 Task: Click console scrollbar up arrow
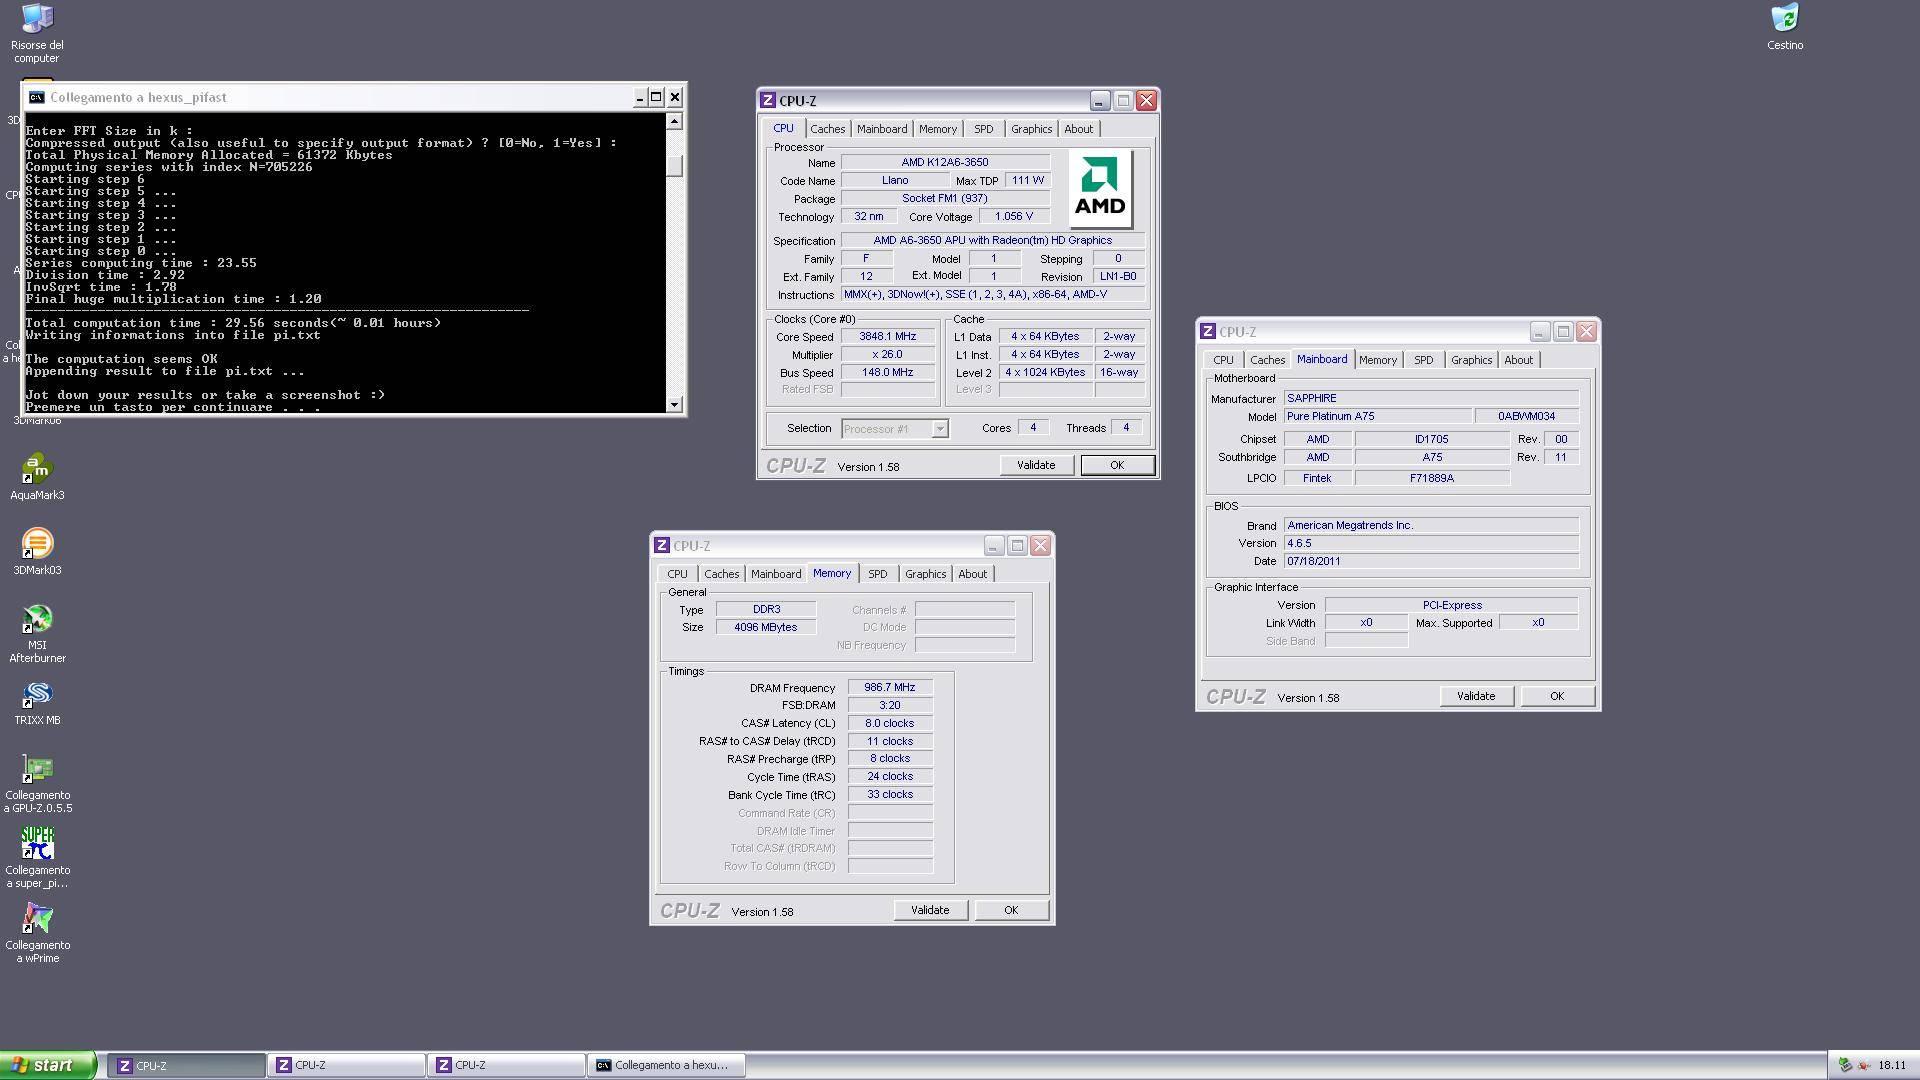point(674,121)
